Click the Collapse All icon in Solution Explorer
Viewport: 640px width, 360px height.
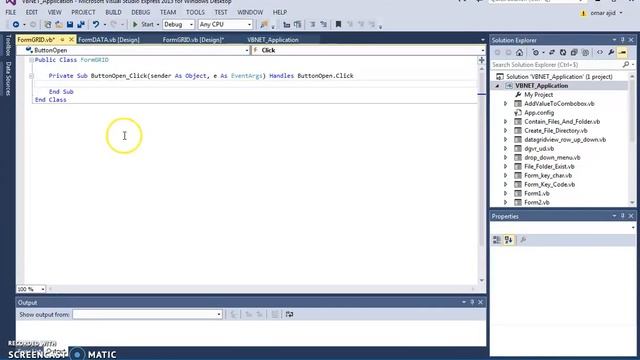[574, 52]
